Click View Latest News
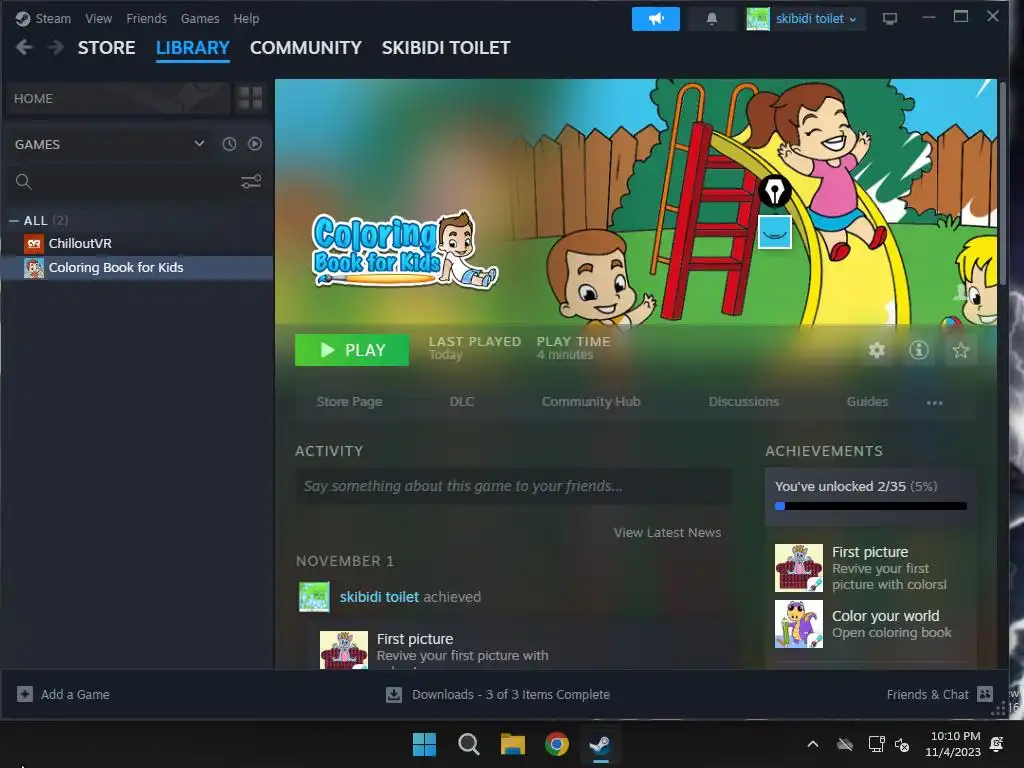 (x=667, y=532)
